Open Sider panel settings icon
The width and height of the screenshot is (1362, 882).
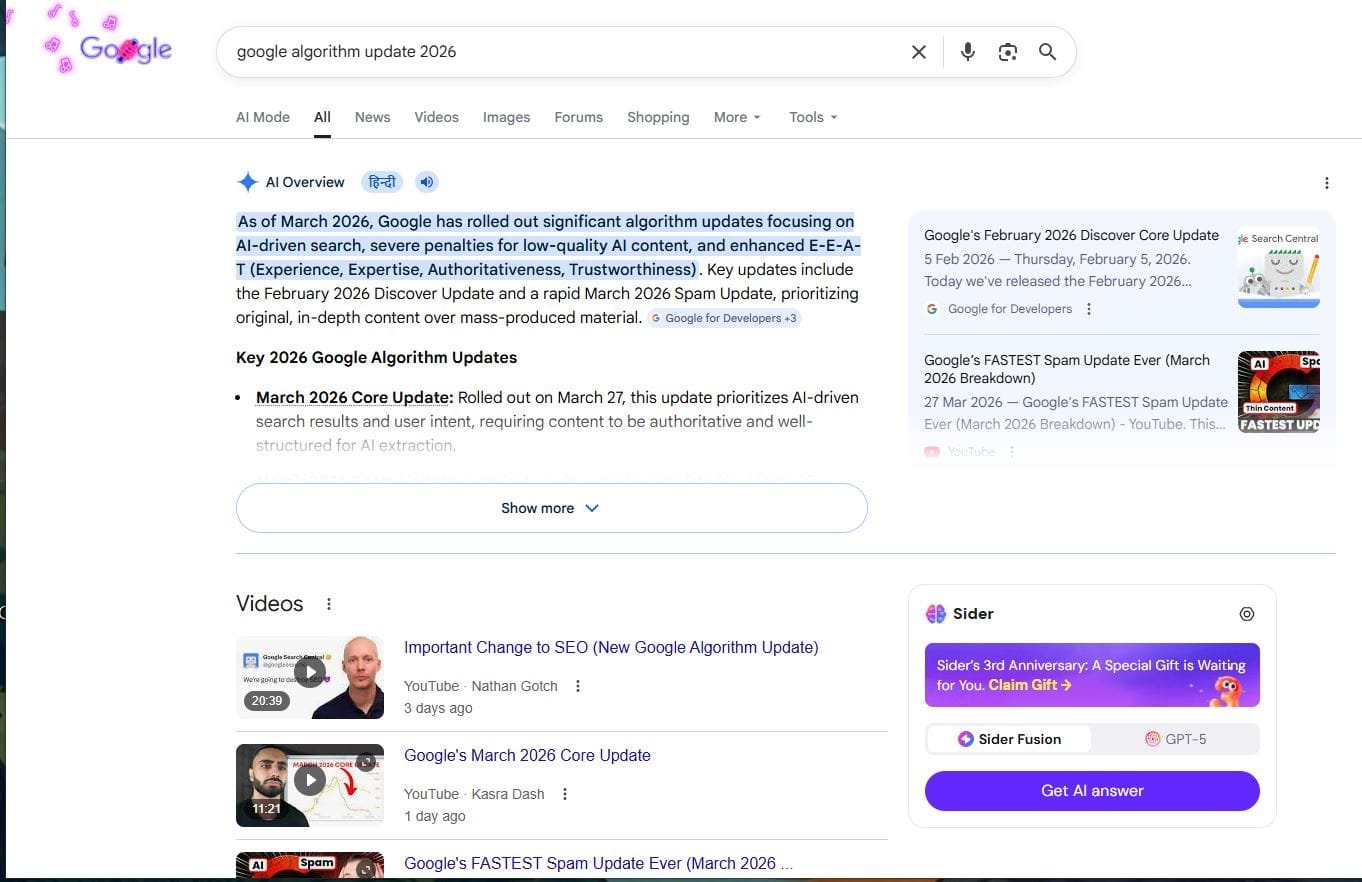tap(1246, 614)
